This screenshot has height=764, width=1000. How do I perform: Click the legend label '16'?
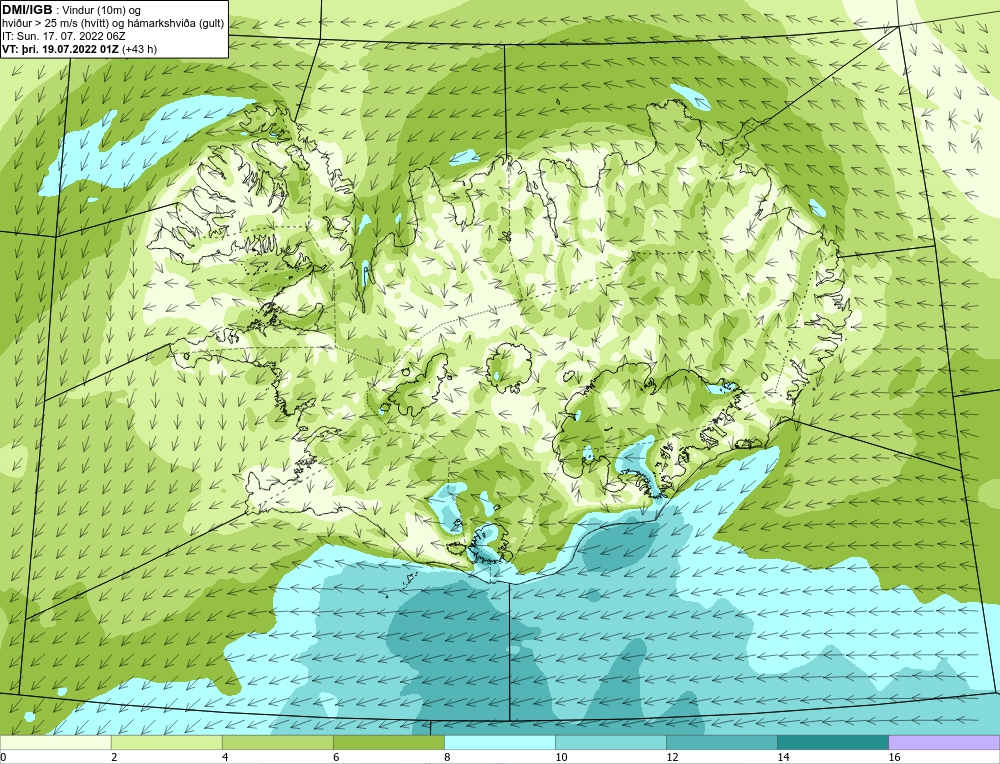pyautogui.click(x=894, y=757)
